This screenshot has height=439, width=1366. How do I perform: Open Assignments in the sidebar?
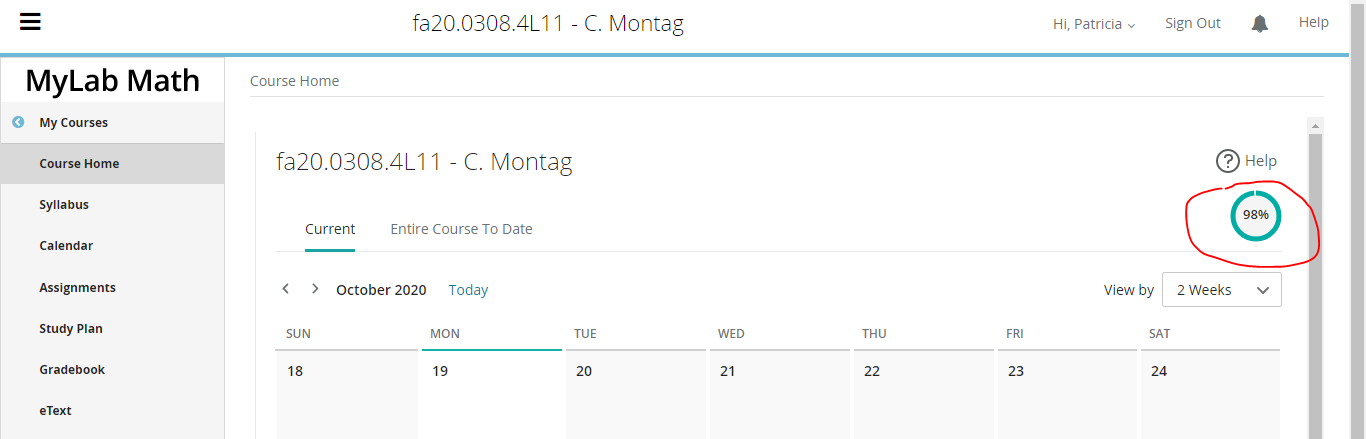(77, 287)
